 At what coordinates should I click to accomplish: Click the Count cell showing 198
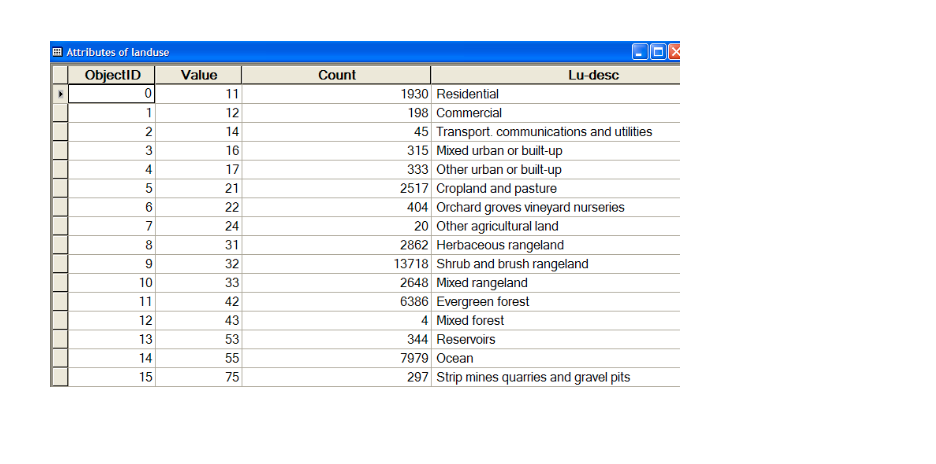[337, 113]
